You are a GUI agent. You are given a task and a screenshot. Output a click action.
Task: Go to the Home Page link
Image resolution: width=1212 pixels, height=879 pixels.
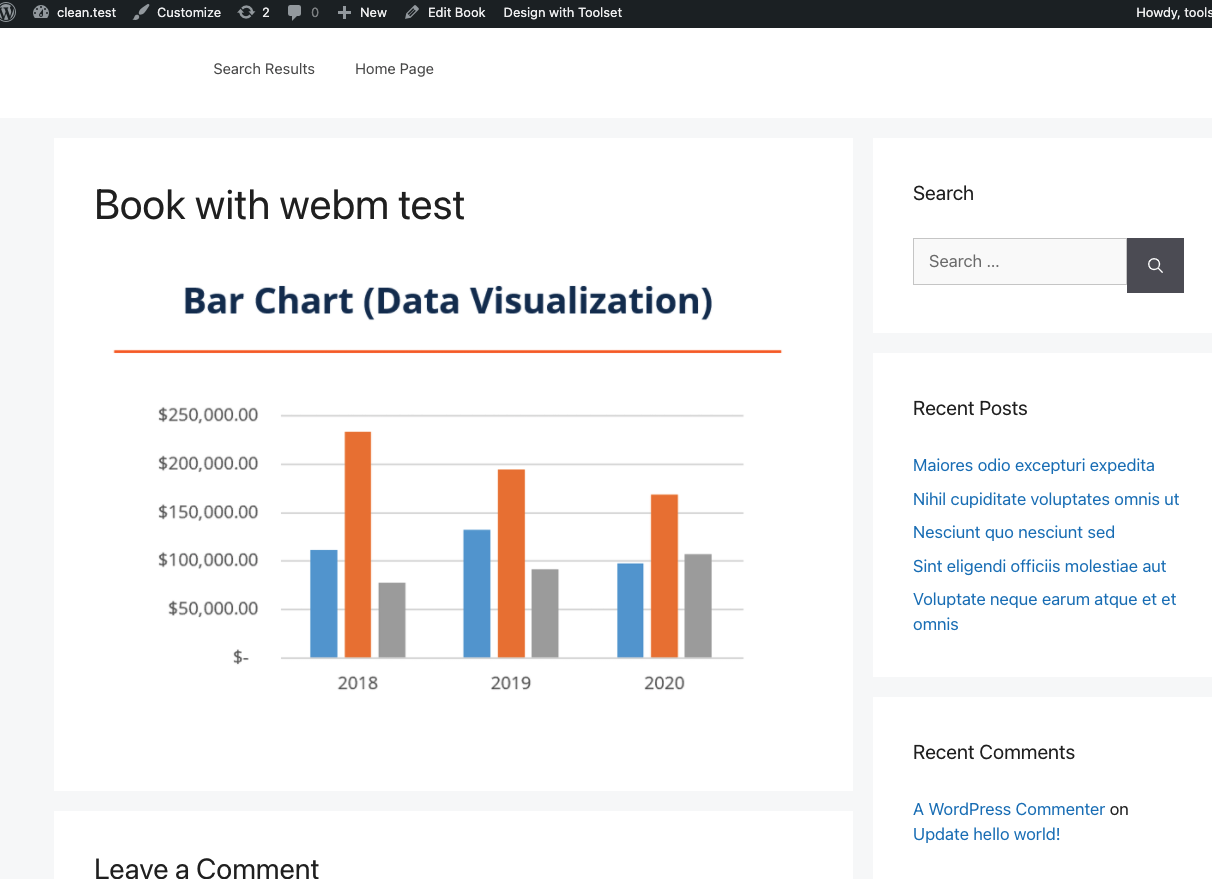pos(394,69)
